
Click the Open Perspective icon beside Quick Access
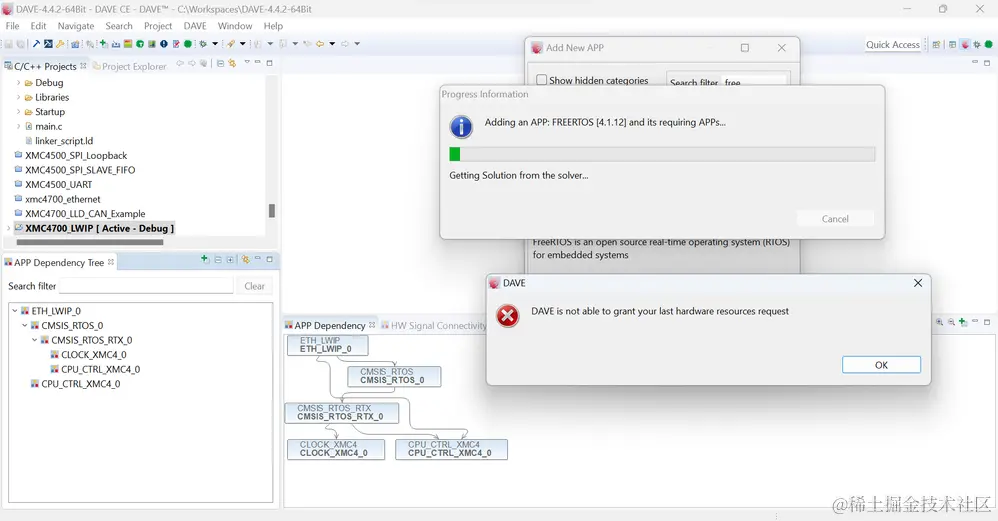click(x=936, y=45)
